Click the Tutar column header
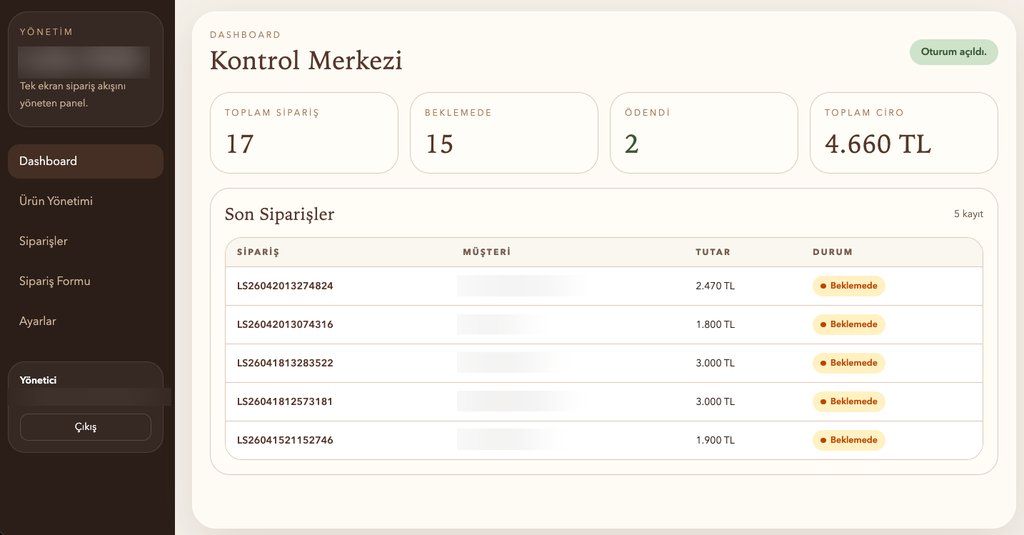The image size is (1024, 535). (713, 252)
